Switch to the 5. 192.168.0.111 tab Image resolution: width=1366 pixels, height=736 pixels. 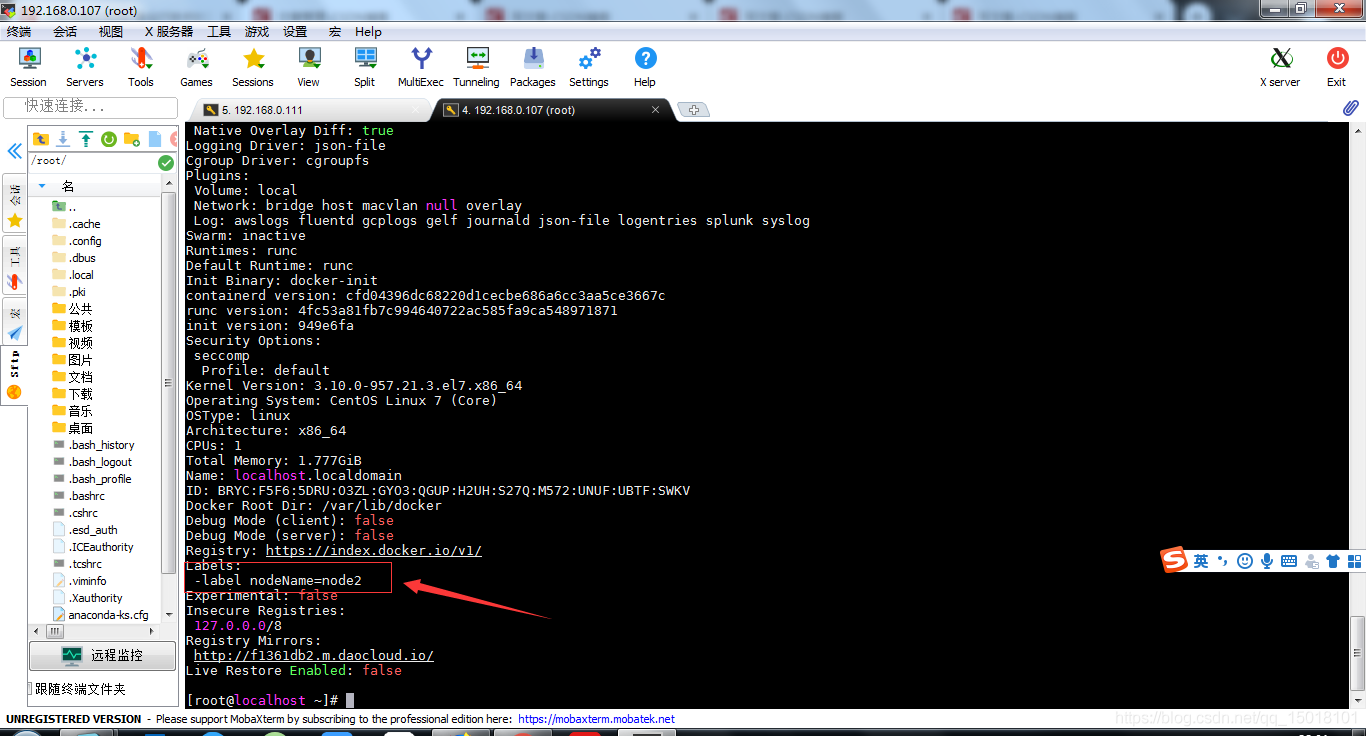click(262, 110)
